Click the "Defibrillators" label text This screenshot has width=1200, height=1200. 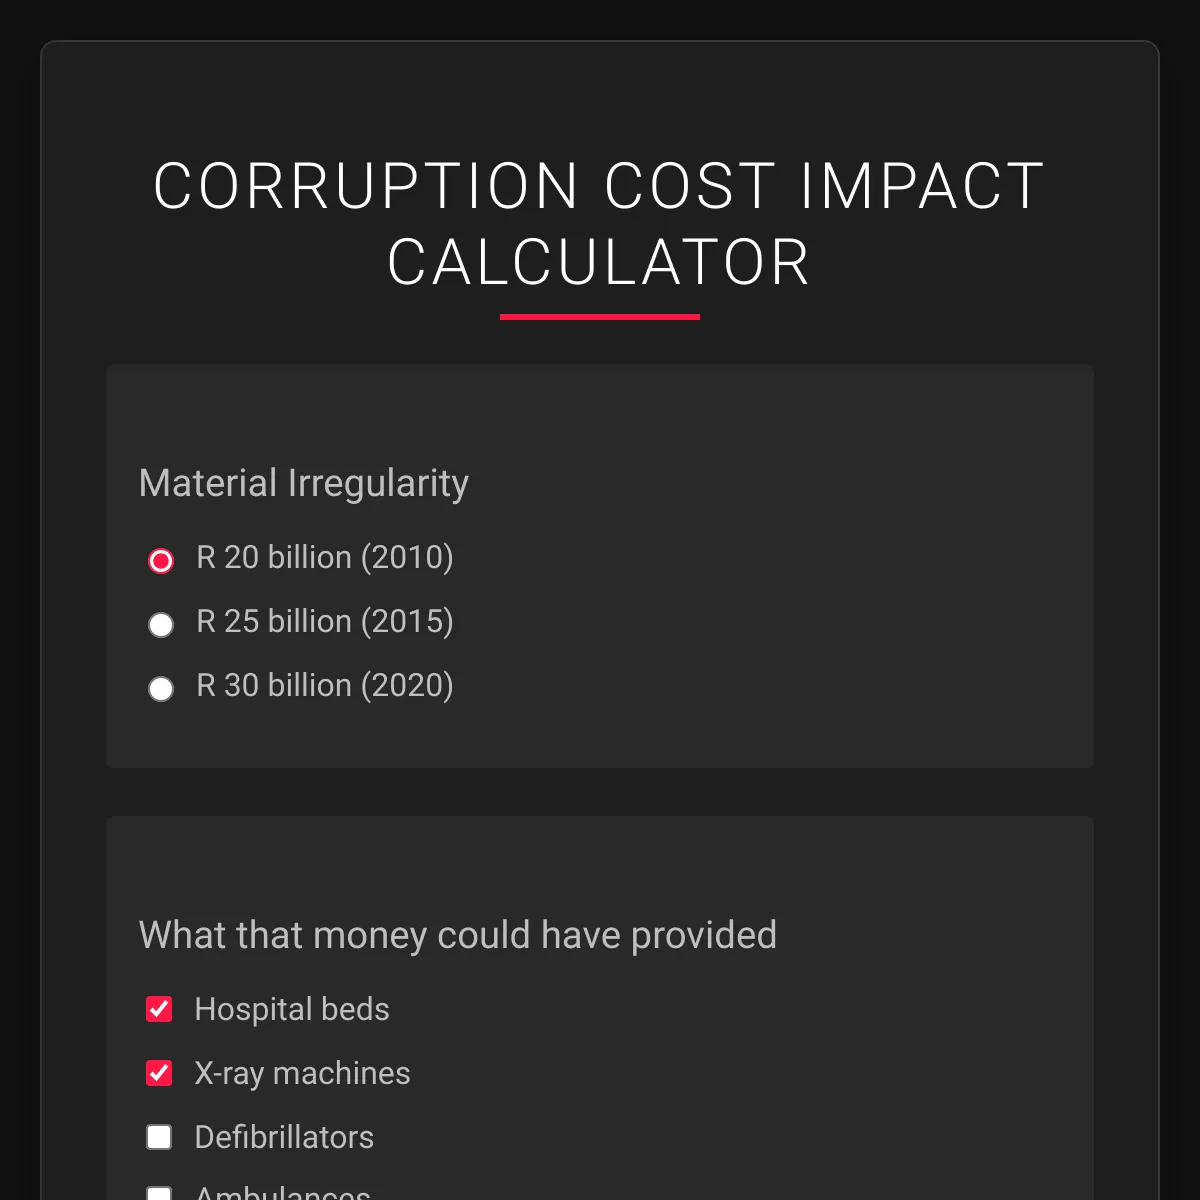pyautogui.click(x=284, y=1137)
